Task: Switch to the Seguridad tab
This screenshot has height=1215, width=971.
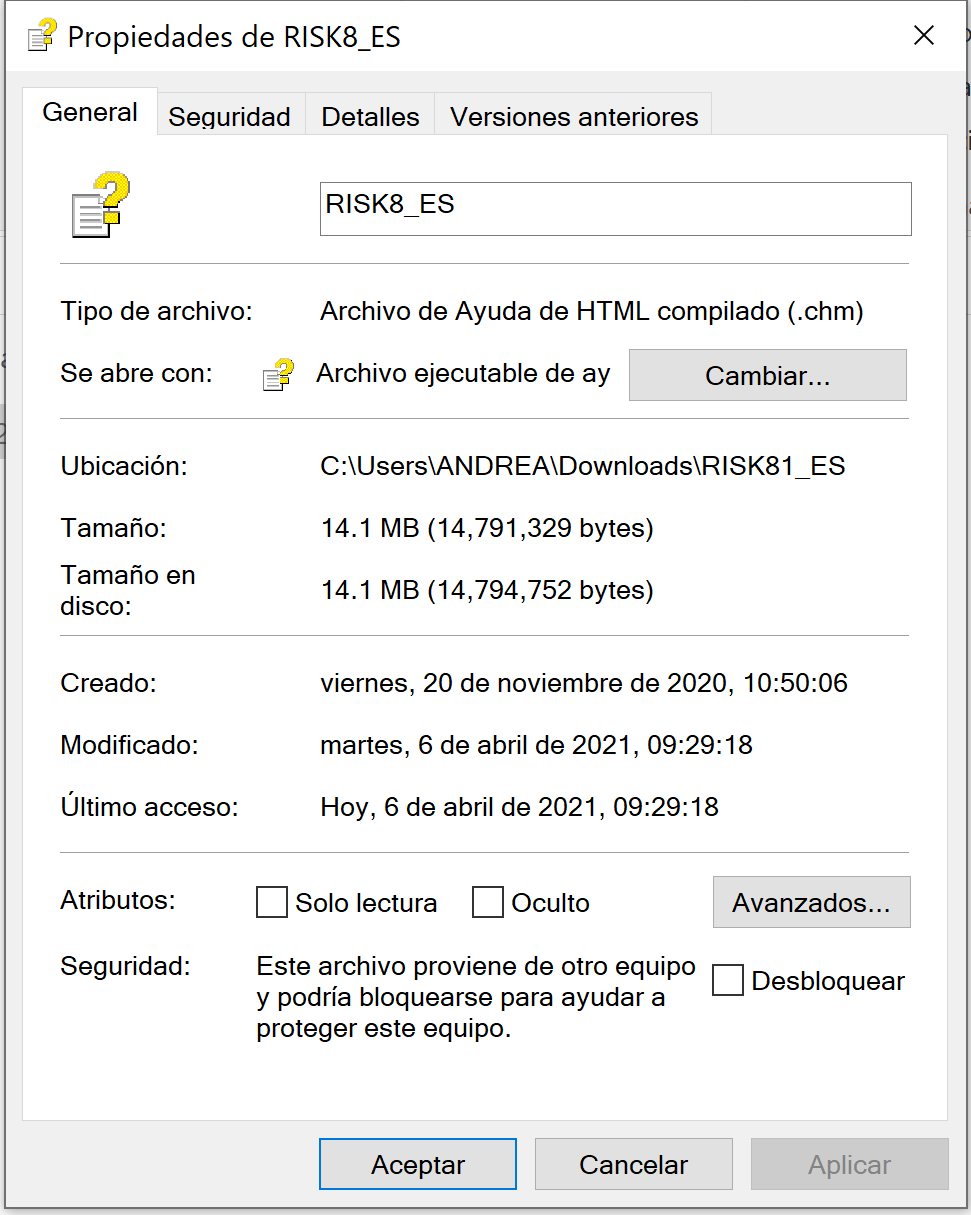Action: [x=229, y=116]
